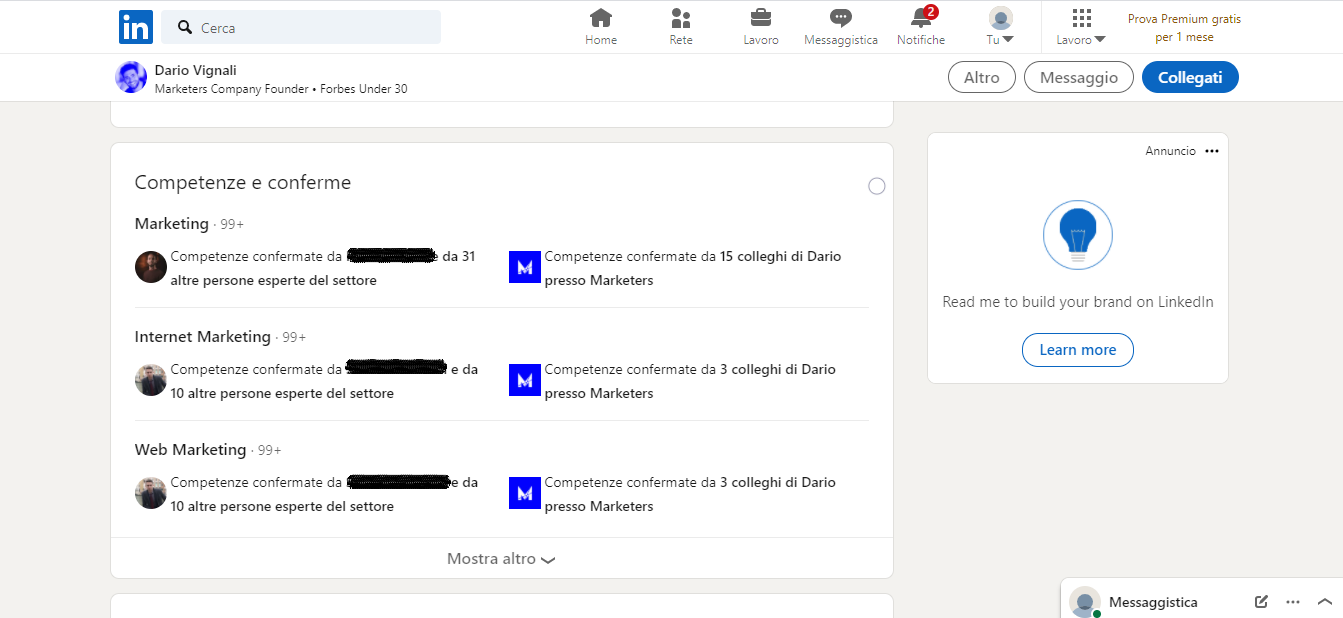Click the circle toggle beside Competenze e conferme
The image size is (1343, 618).
pos(877,186)
